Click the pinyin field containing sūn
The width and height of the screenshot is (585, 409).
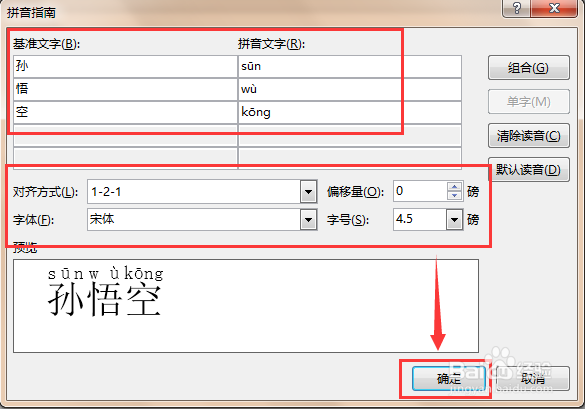click(x=350, y=66)
